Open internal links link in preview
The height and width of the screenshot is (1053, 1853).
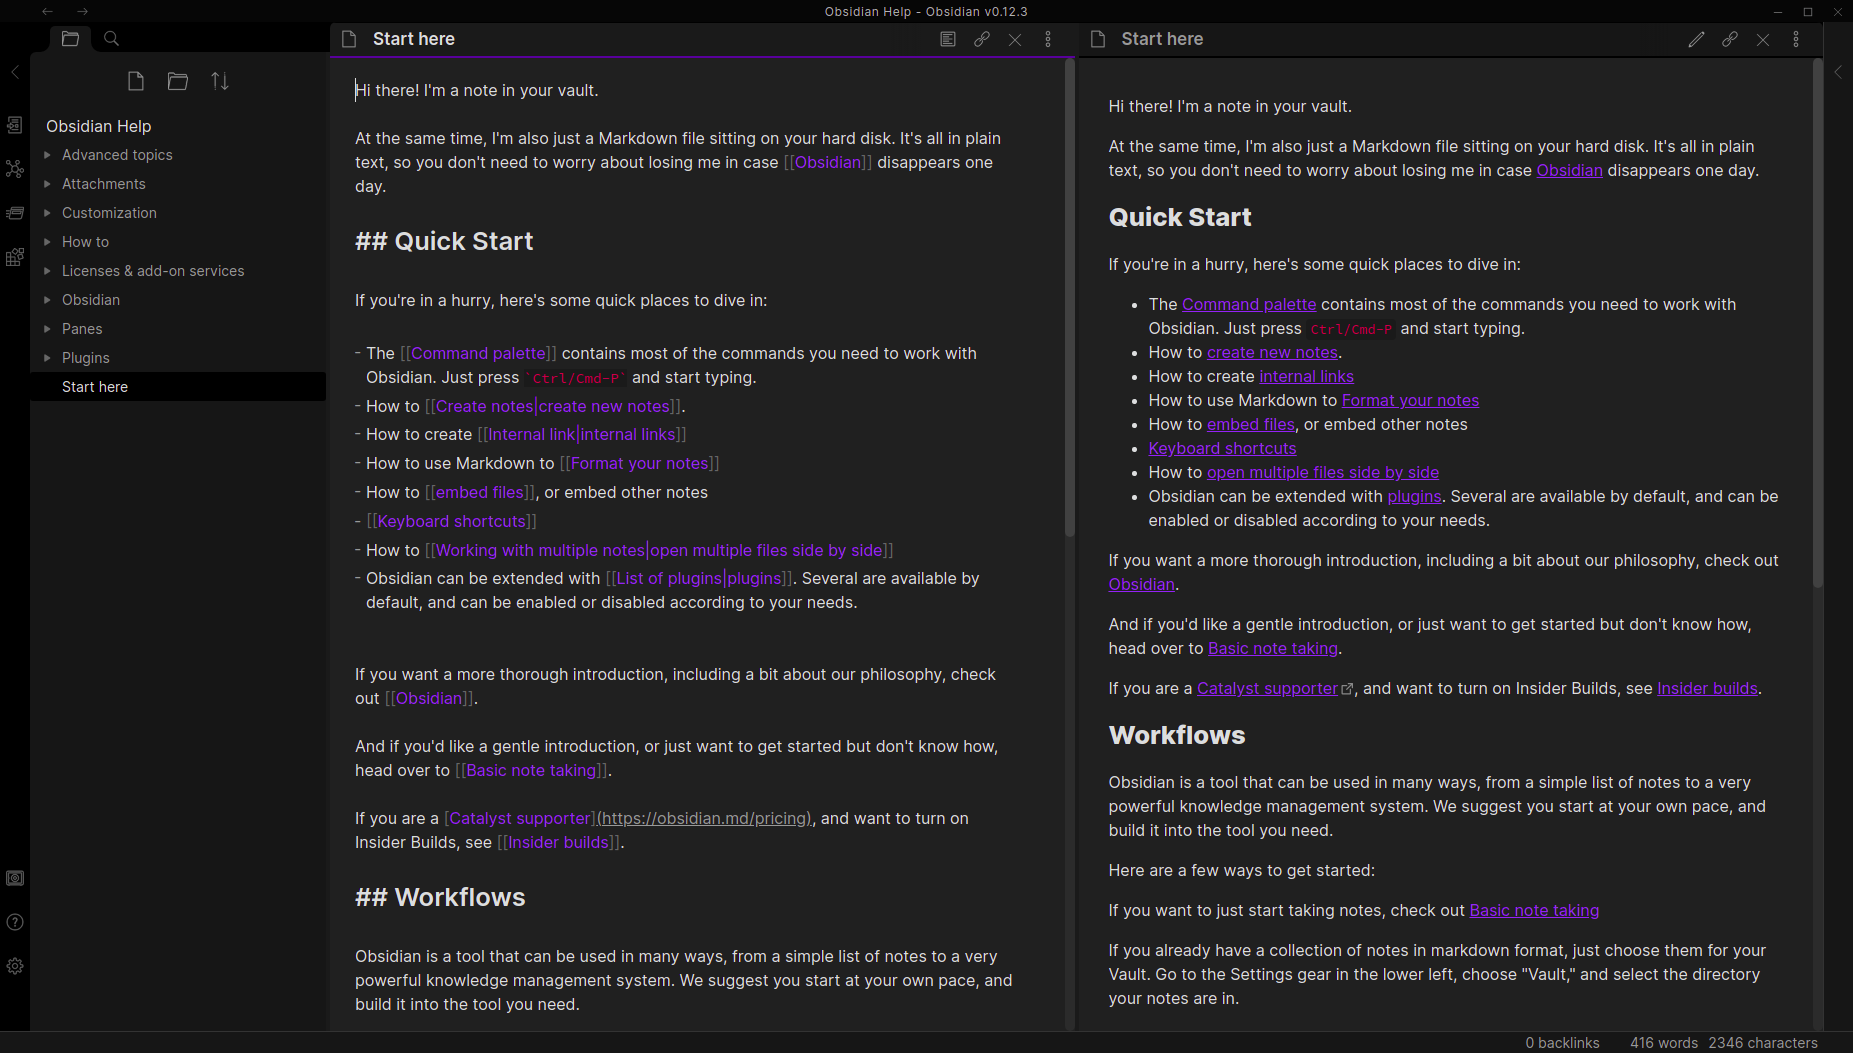(x=1306, y=376)
